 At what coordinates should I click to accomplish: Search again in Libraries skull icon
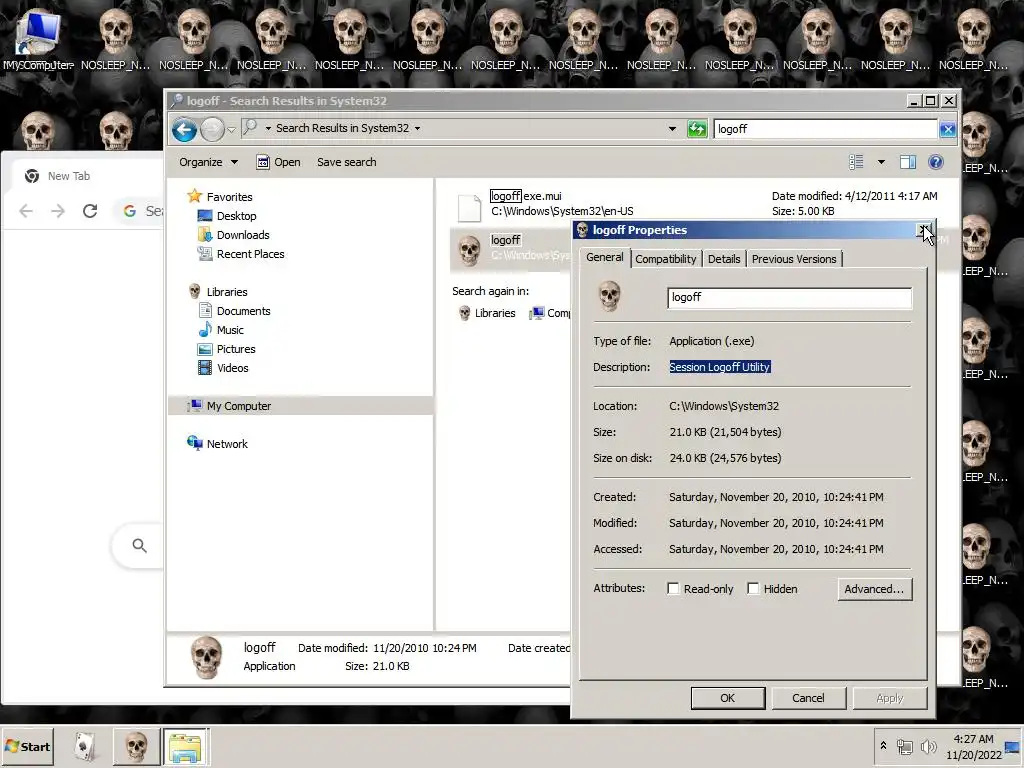464,313
